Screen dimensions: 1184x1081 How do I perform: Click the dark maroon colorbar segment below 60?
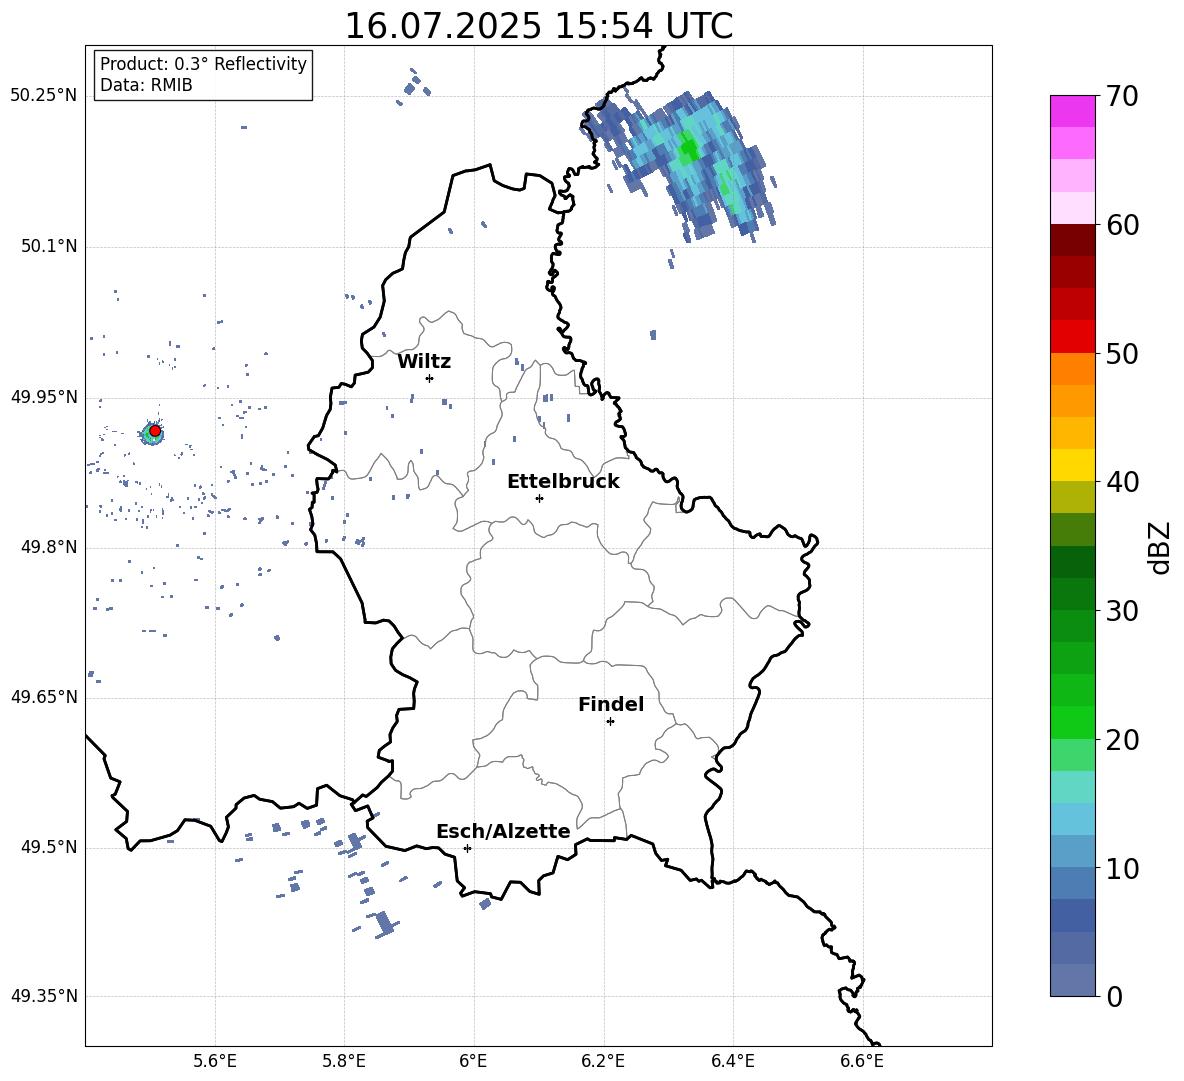(1073, 240)
